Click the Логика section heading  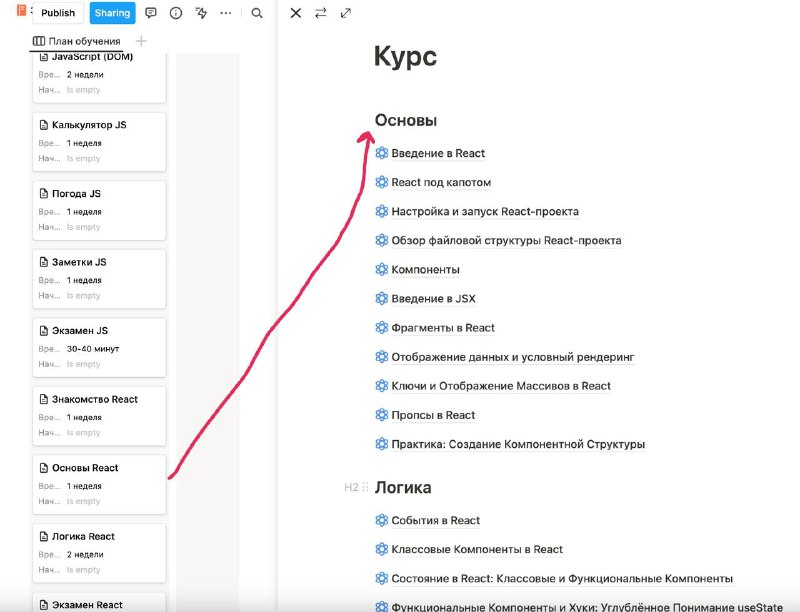[403, 488]
